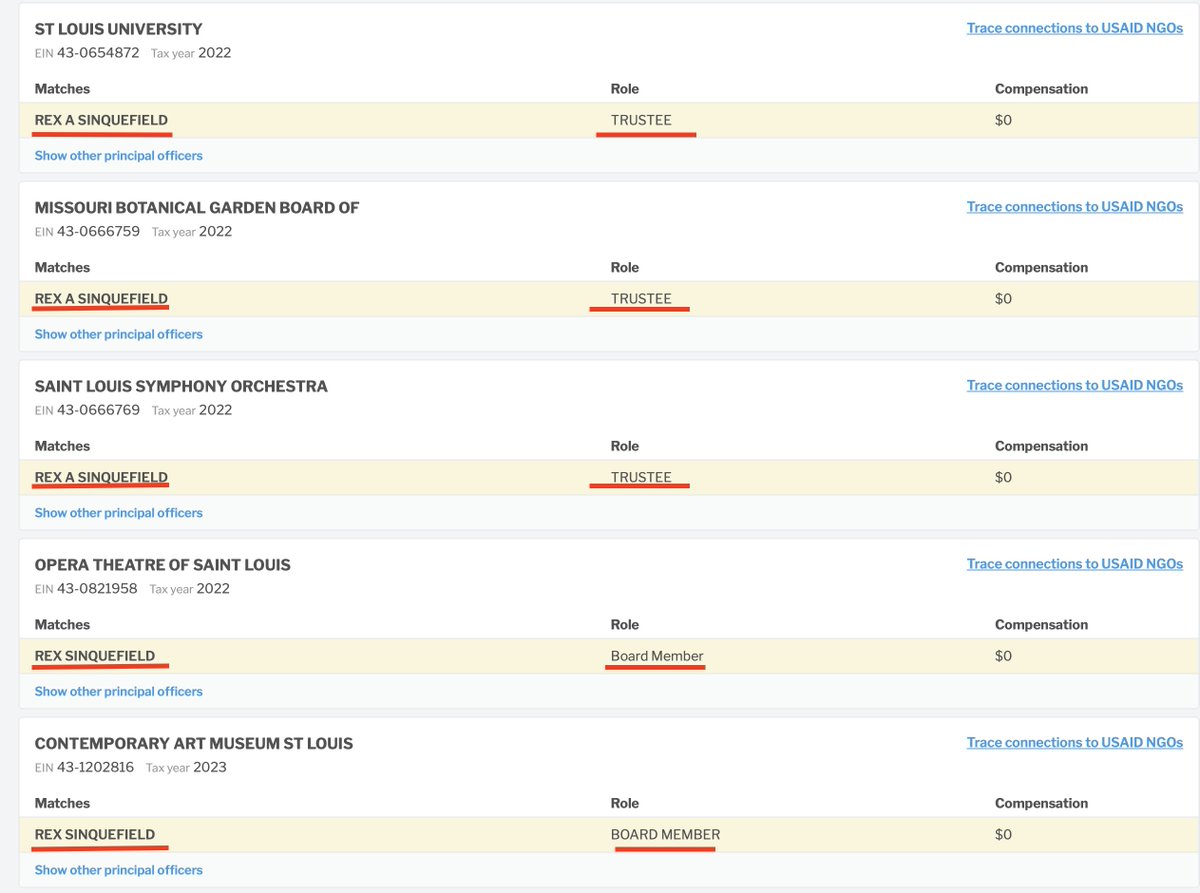Click REX A SINQUEFIELD under Missouri Botanical Garden
The height and width of the screenshot is (893, 1200).
pos(101,299)
